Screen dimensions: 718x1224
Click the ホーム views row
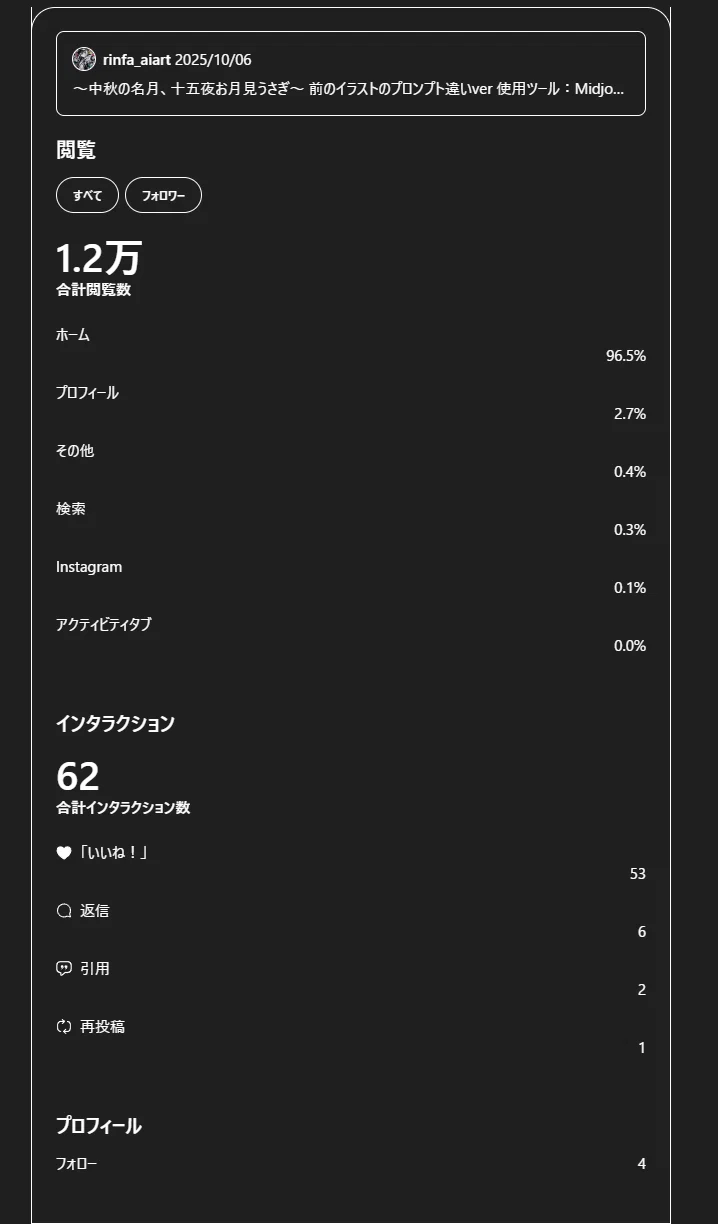pyautogui.click(x=351, y=346)
